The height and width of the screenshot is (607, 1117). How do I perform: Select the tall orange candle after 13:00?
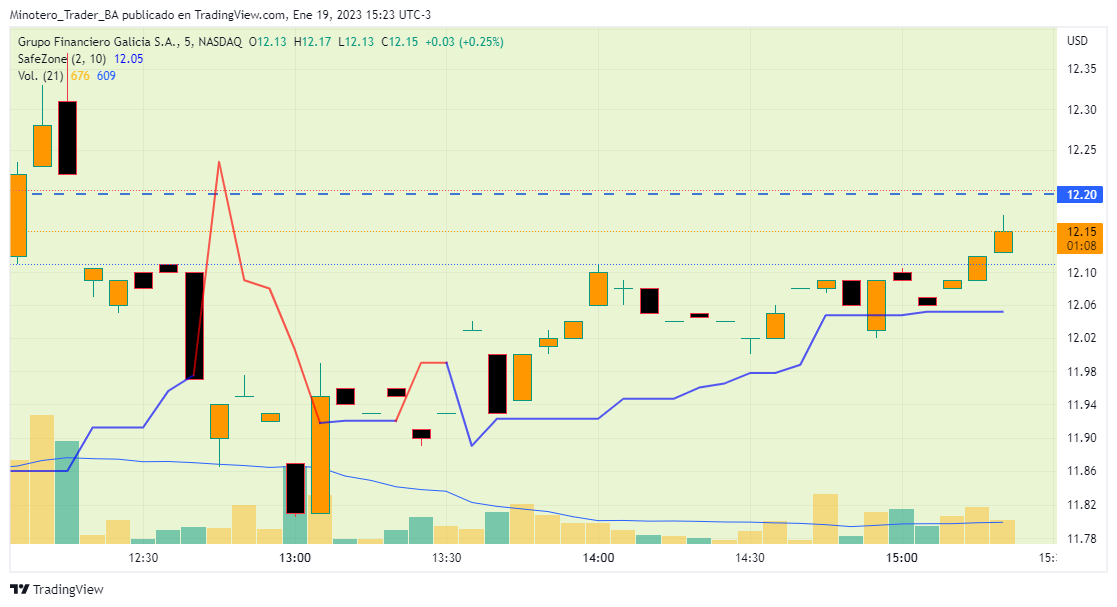click(320, 454)
